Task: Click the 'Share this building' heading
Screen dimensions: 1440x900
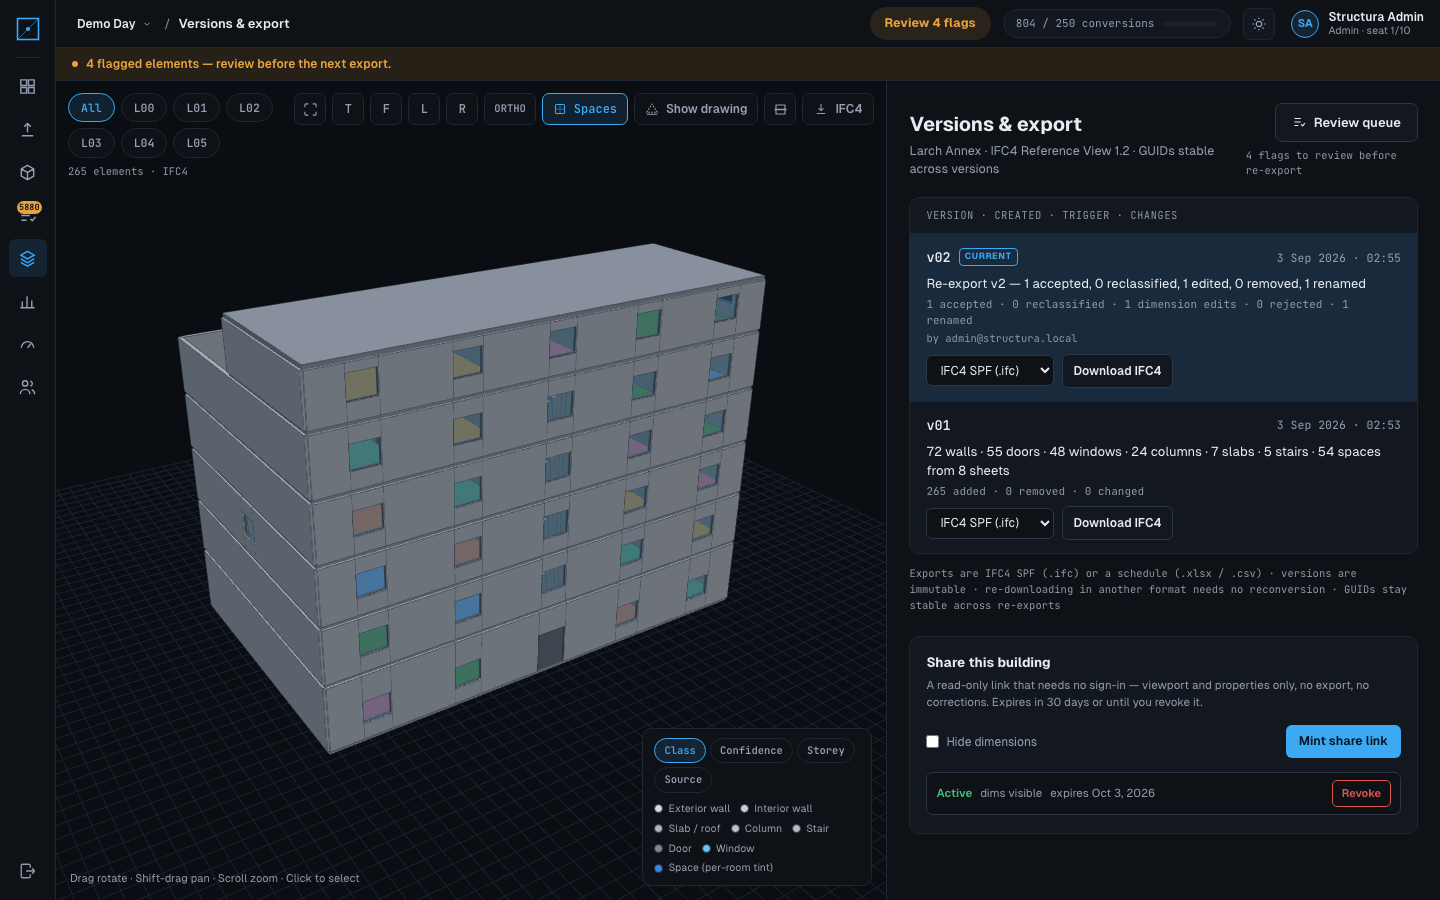Action: [988, 663]
